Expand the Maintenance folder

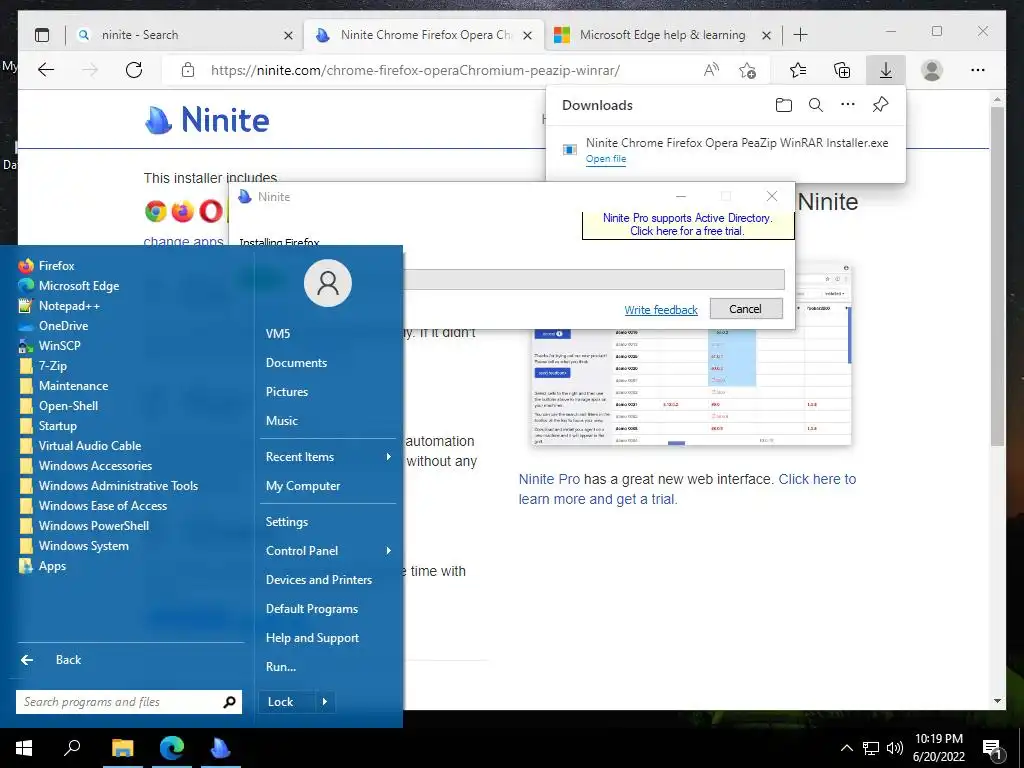coord(63,385)
